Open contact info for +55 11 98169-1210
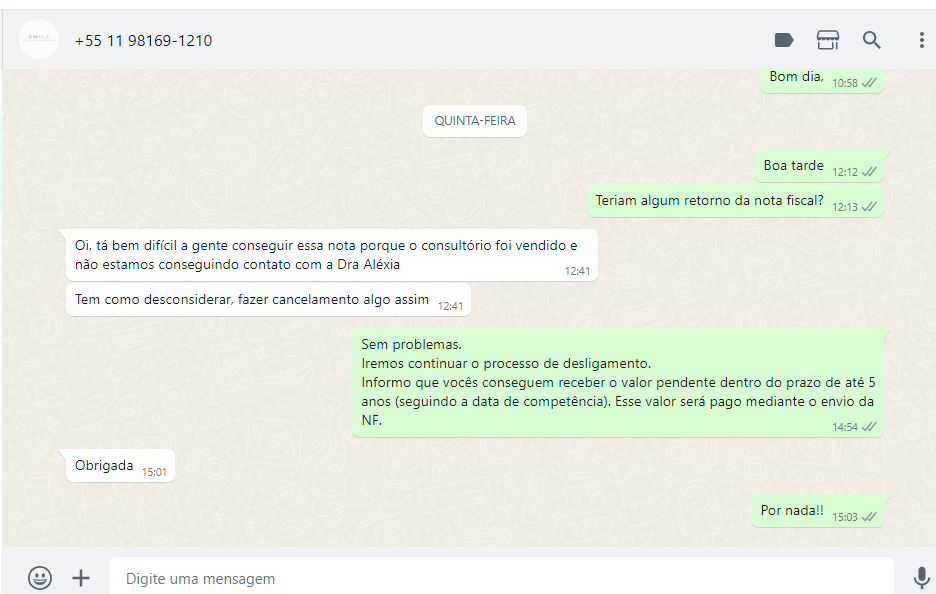Image resolution: width=936 pixels, height=594 pixels. tap(143, 41)
